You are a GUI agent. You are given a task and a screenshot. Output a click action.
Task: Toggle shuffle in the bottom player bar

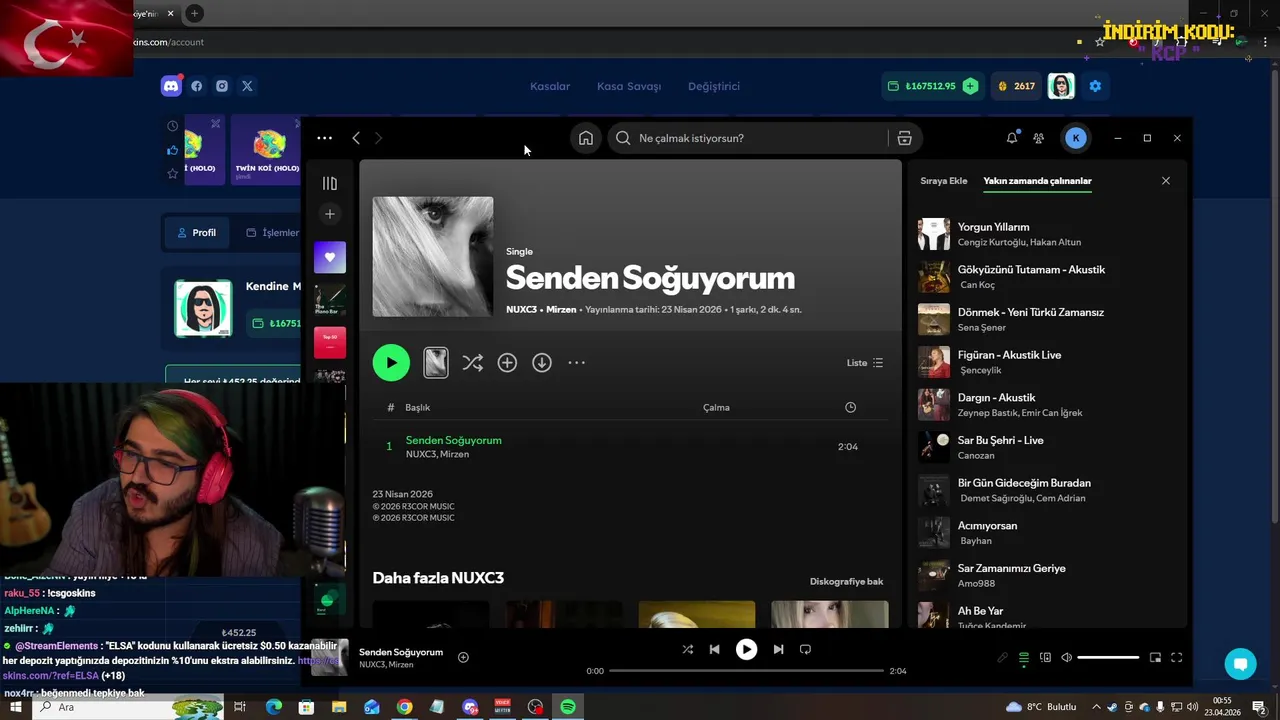(x=687, y=649)
